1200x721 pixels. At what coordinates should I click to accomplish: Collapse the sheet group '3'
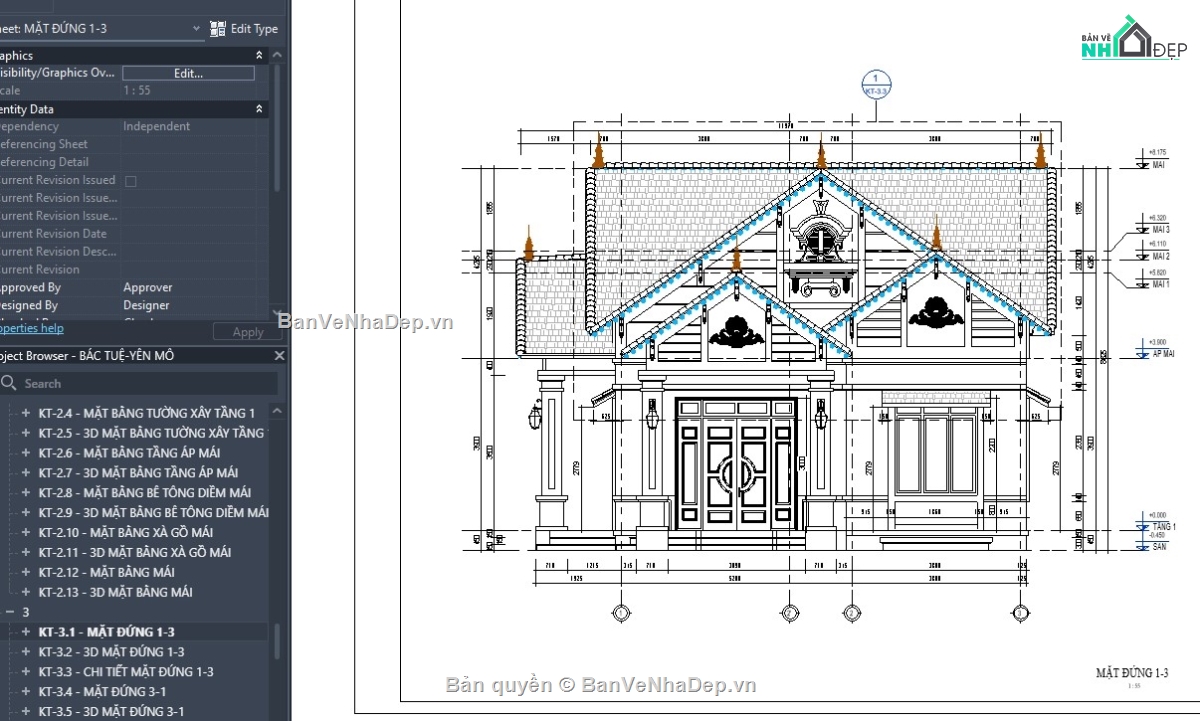10,612
